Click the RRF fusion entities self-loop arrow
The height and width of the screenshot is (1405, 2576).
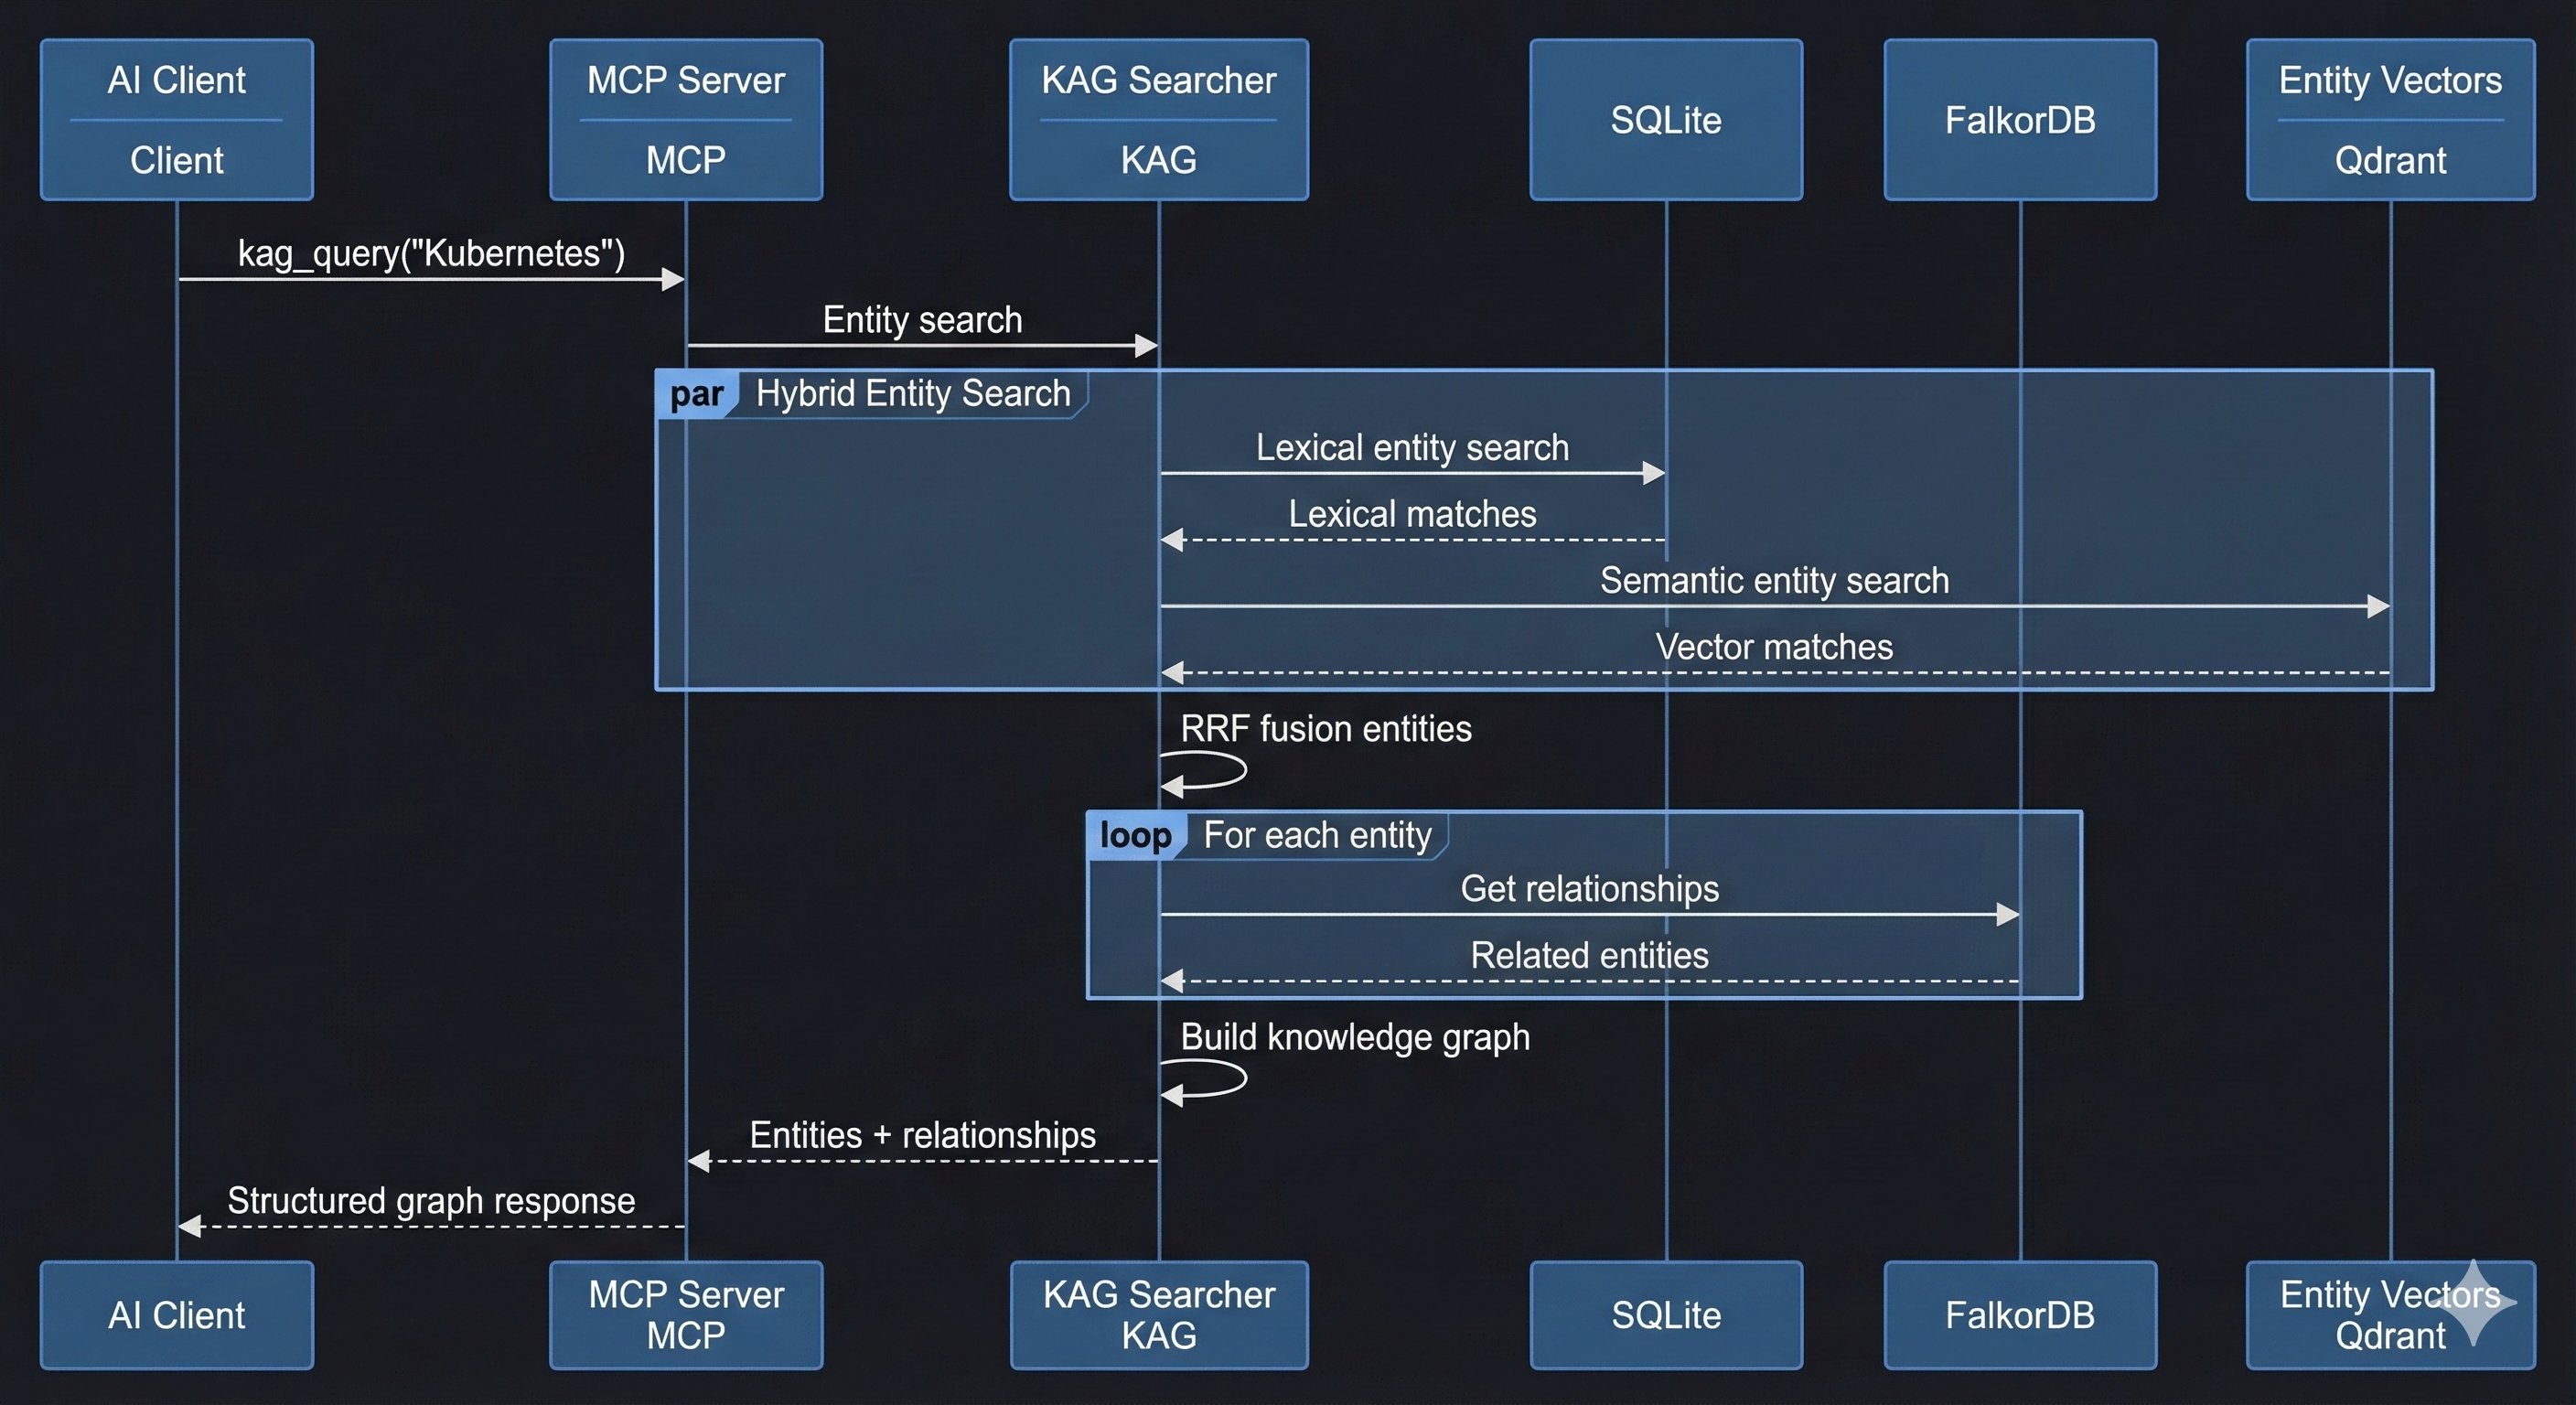pos(1203,772)
